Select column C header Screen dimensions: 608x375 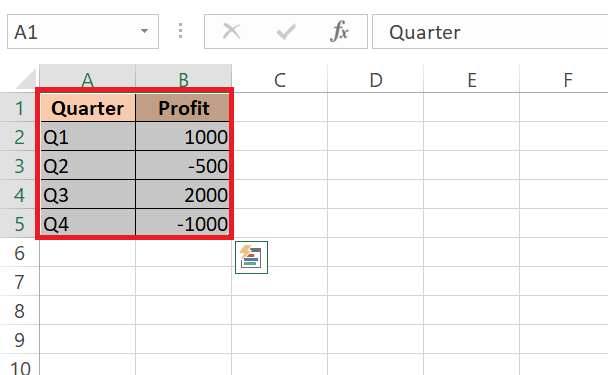point(280,79)
